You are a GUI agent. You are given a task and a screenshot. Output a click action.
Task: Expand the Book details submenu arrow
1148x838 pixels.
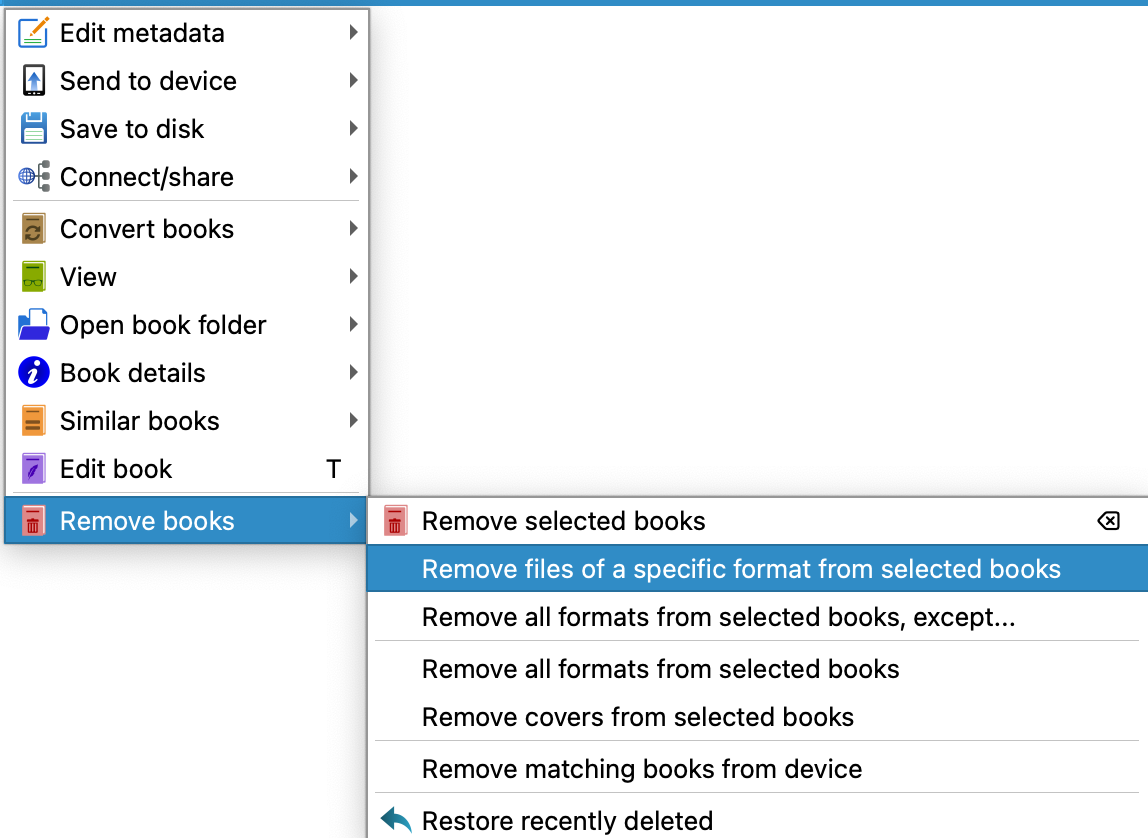pos(354,372)
